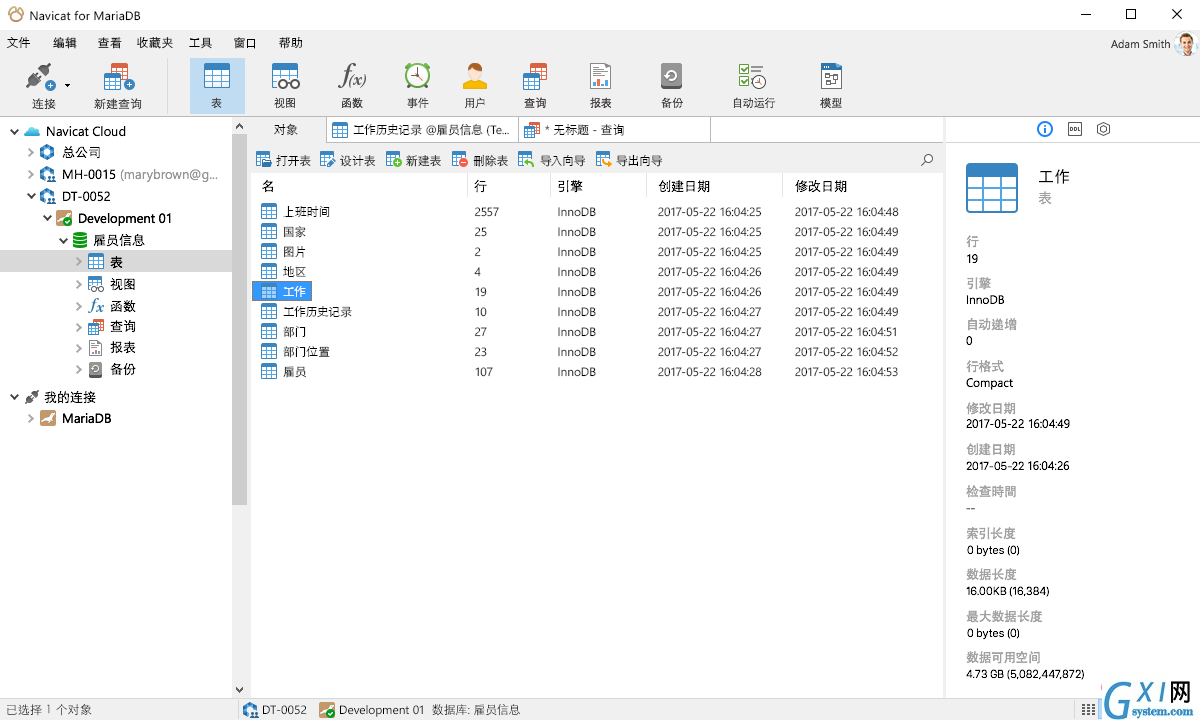Open the 文件 menu
Screen dimensions: 1200x720
tap(19, 43)
